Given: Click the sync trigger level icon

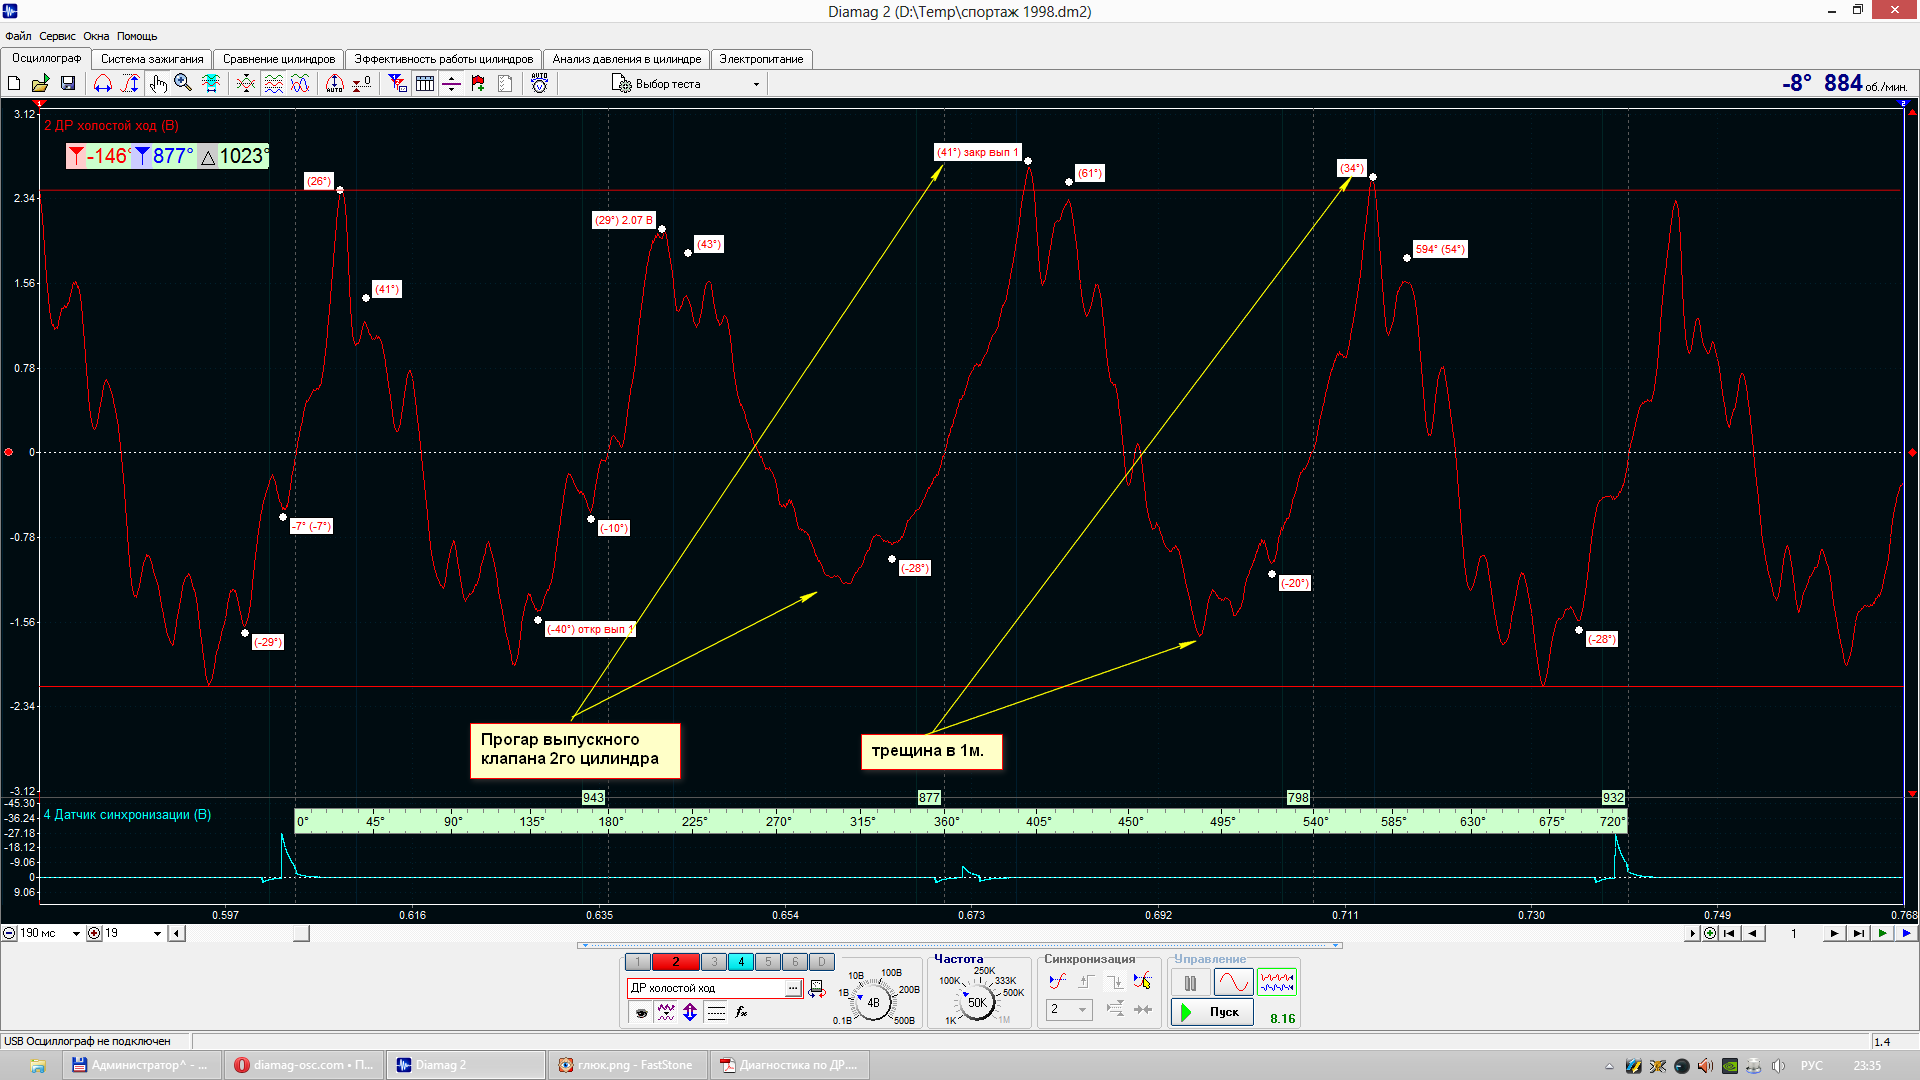Looking at the screenshot, I should pyautogui.click(x=1058, y=982).
